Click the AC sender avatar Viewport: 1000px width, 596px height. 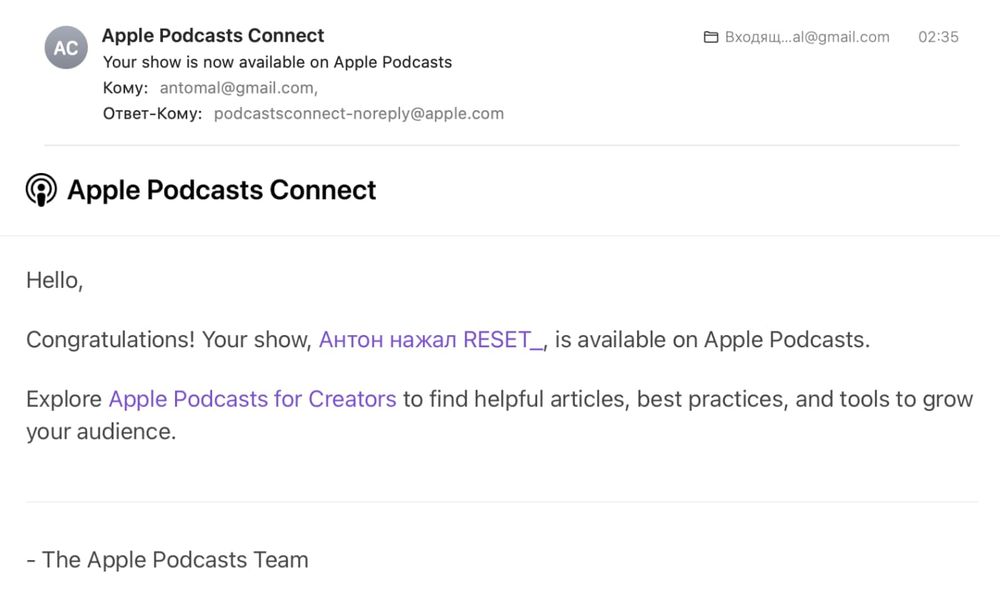(x=66, y=48)
